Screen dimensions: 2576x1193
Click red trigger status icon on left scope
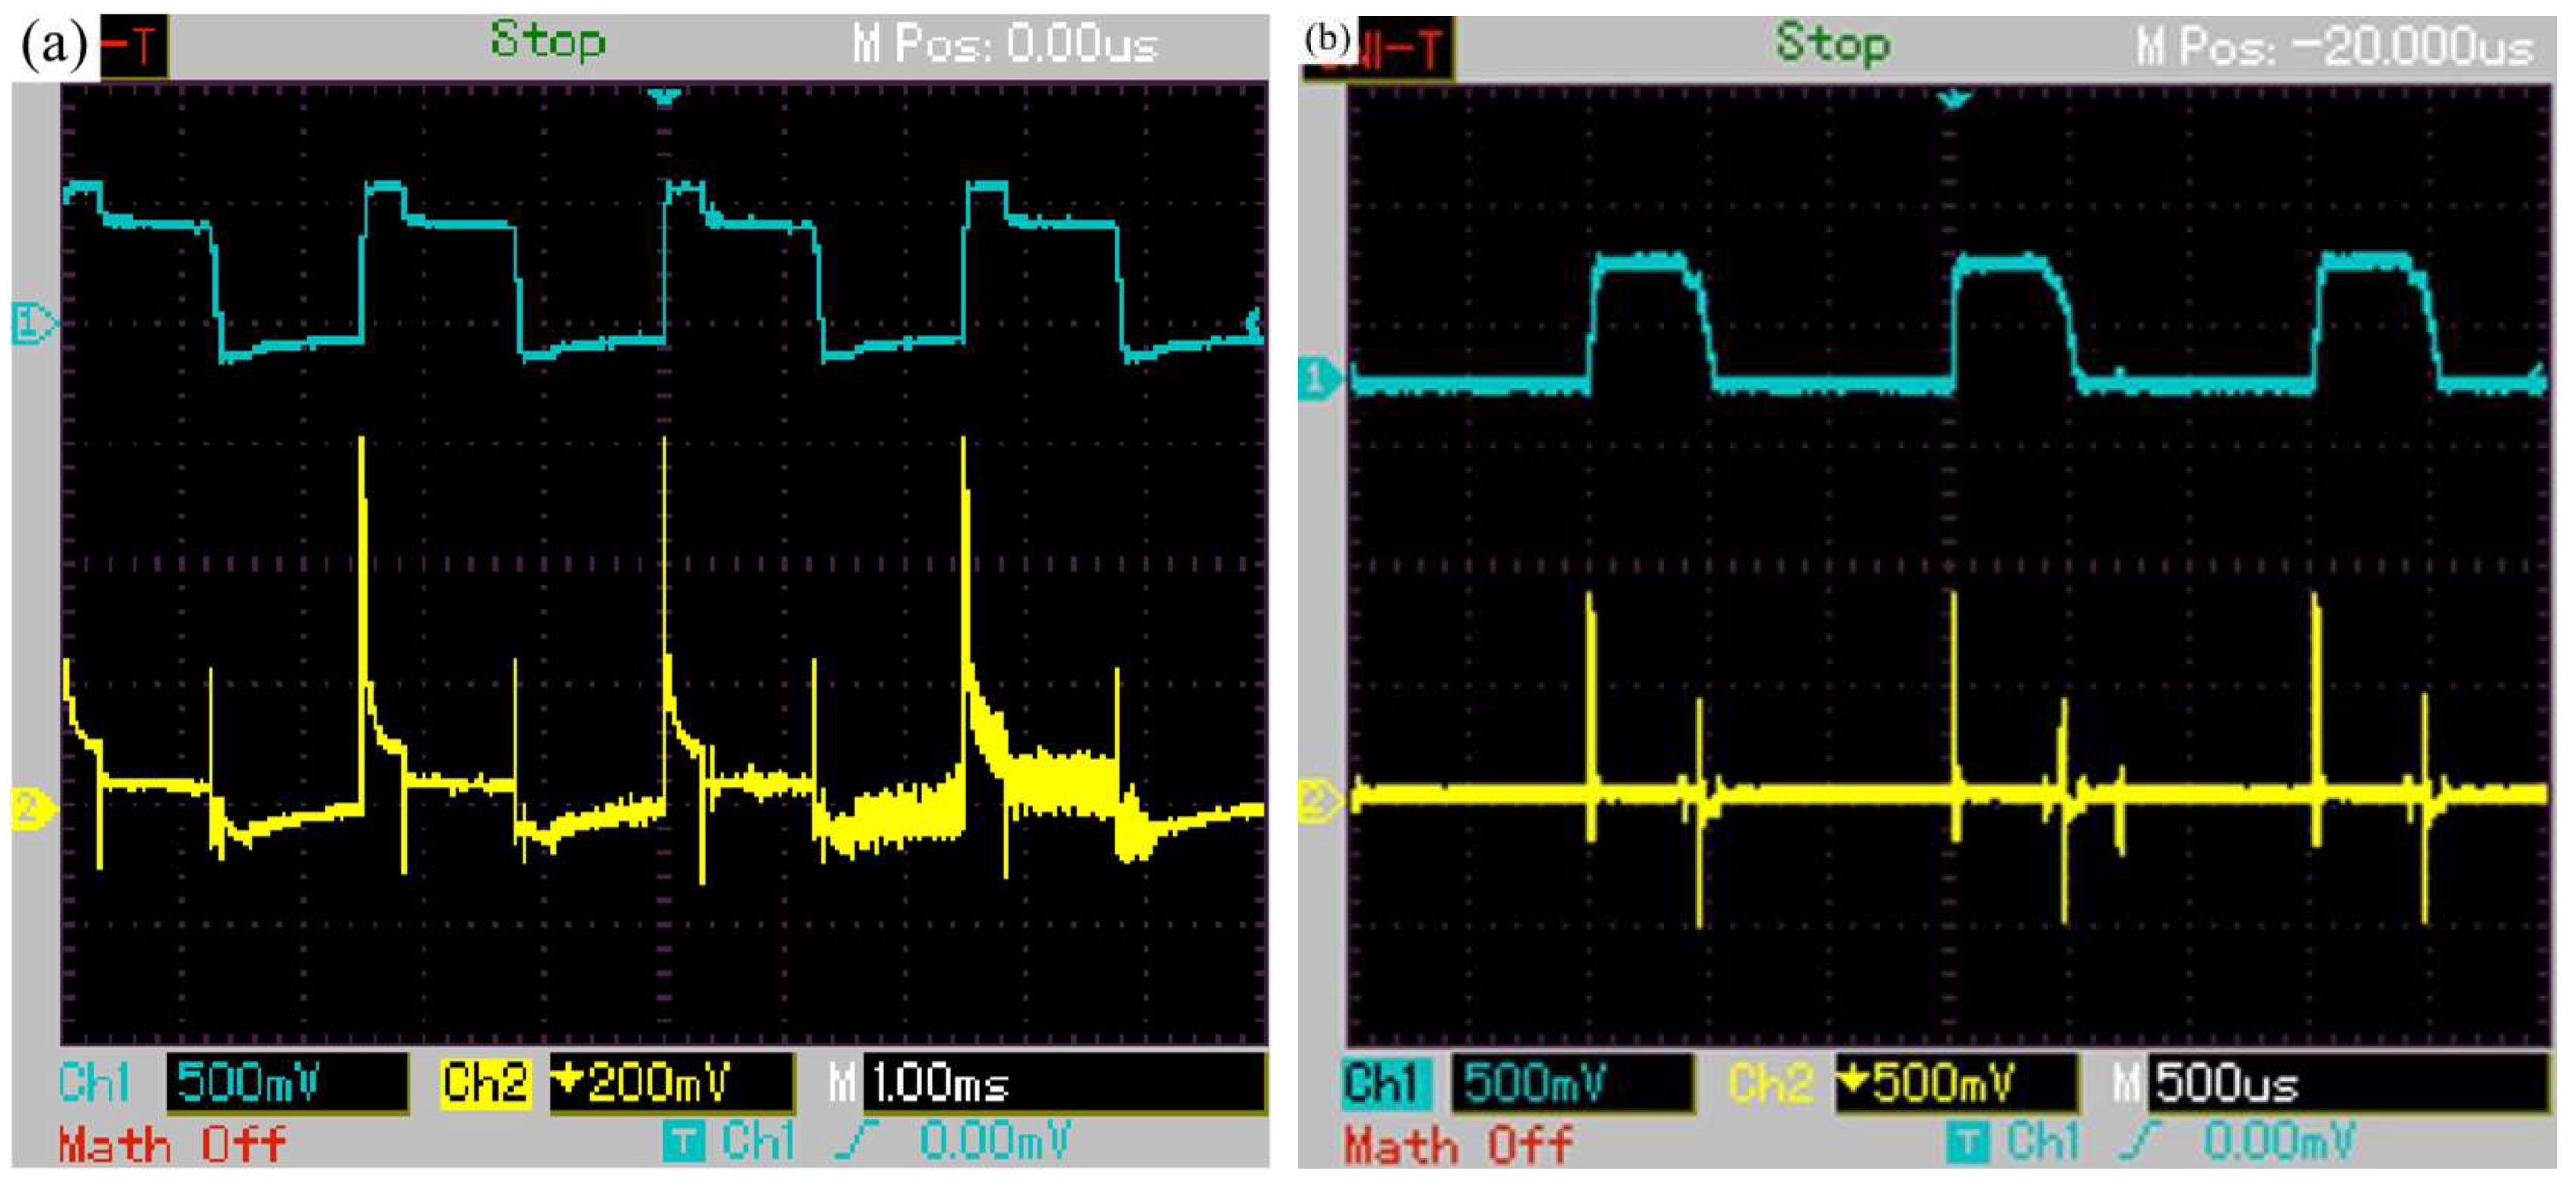133,45
